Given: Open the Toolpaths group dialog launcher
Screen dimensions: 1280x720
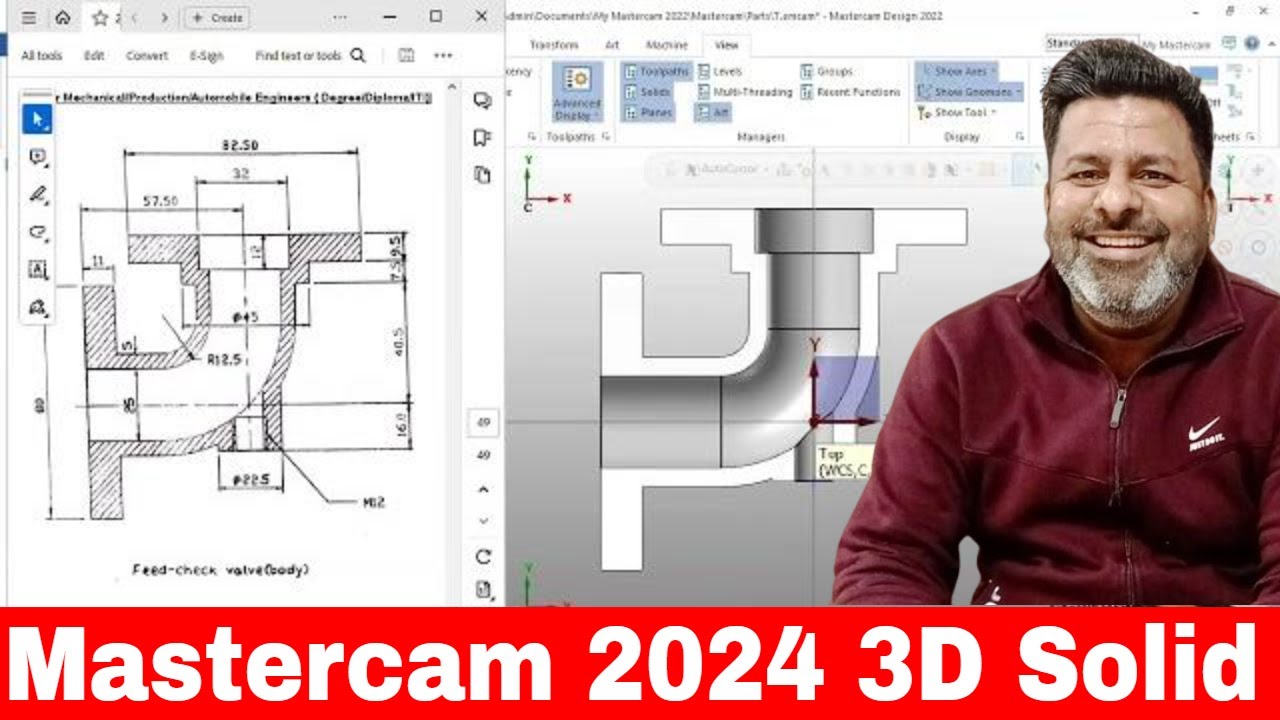Looking at the screenshot, I should 606,137.
